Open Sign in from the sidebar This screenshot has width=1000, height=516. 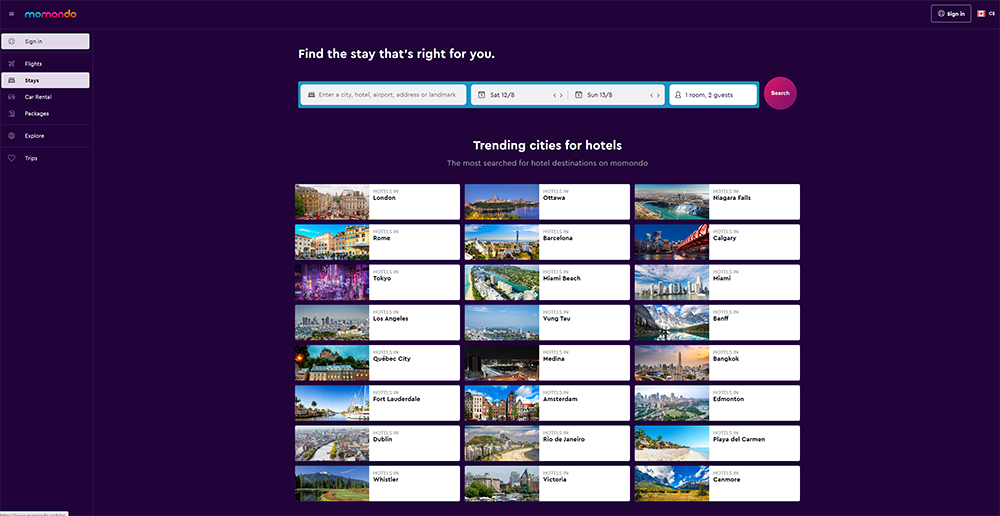pos(46,42)
